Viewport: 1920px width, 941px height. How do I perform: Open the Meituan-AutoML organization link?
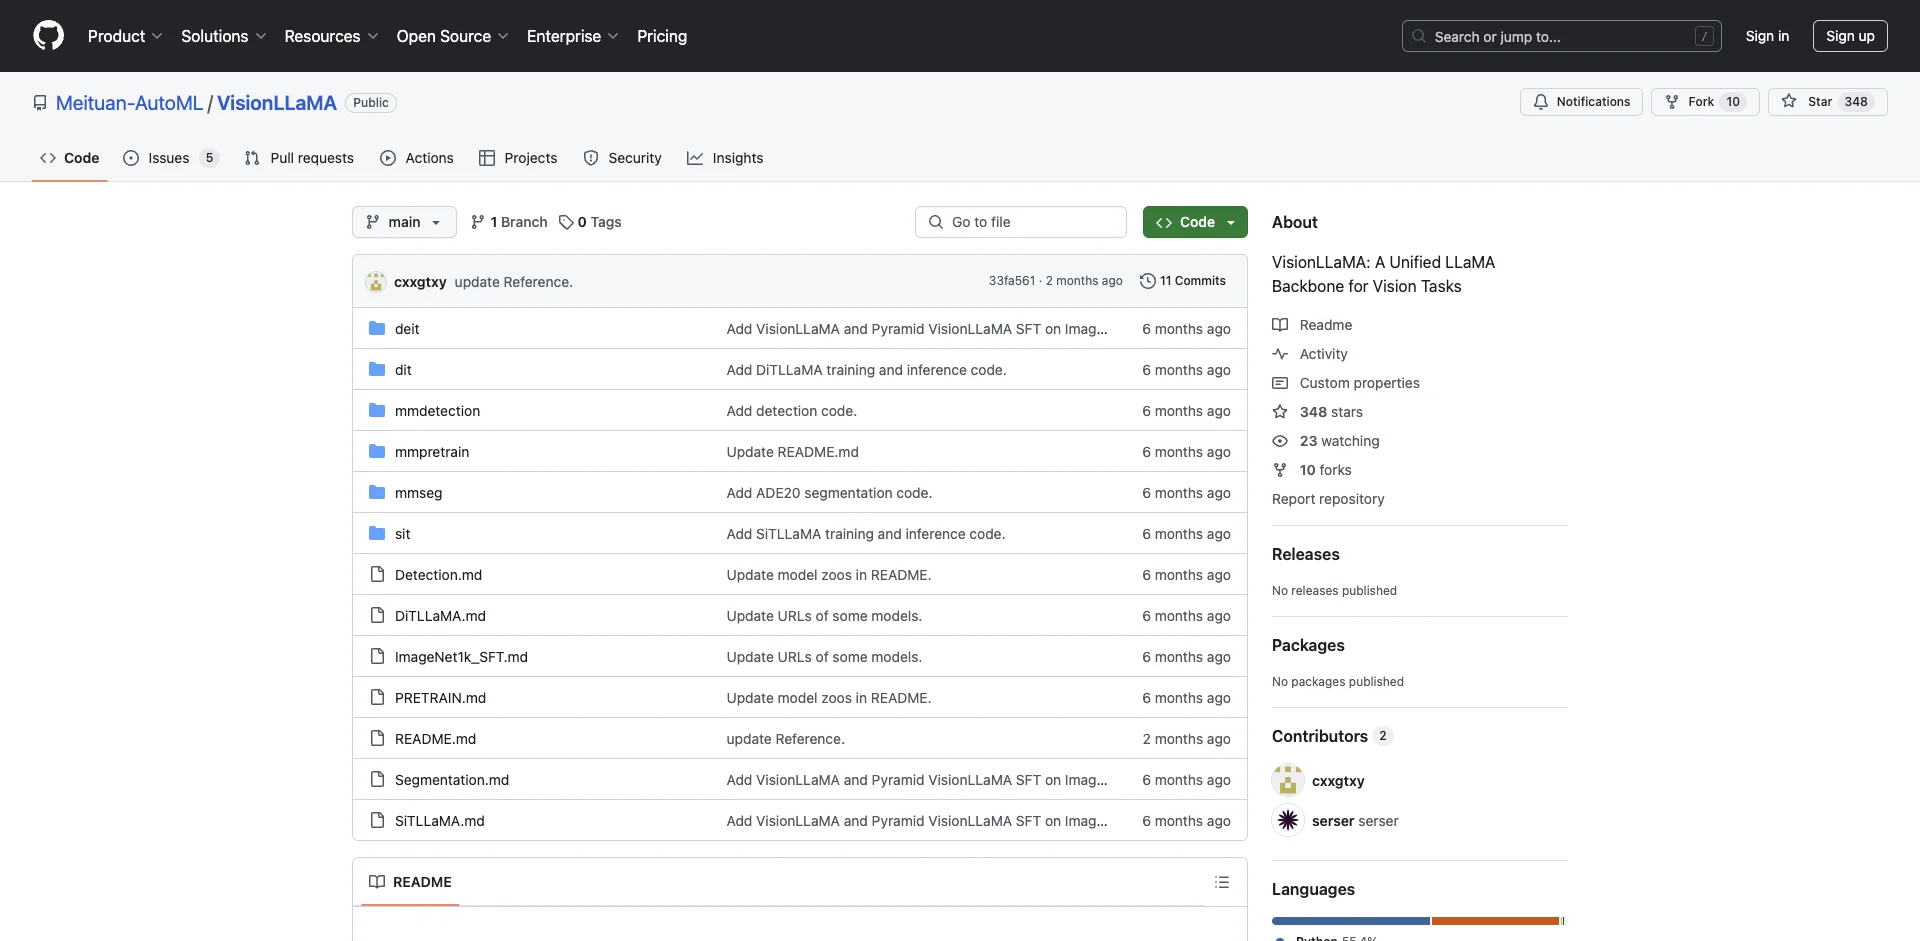(129, 103)
